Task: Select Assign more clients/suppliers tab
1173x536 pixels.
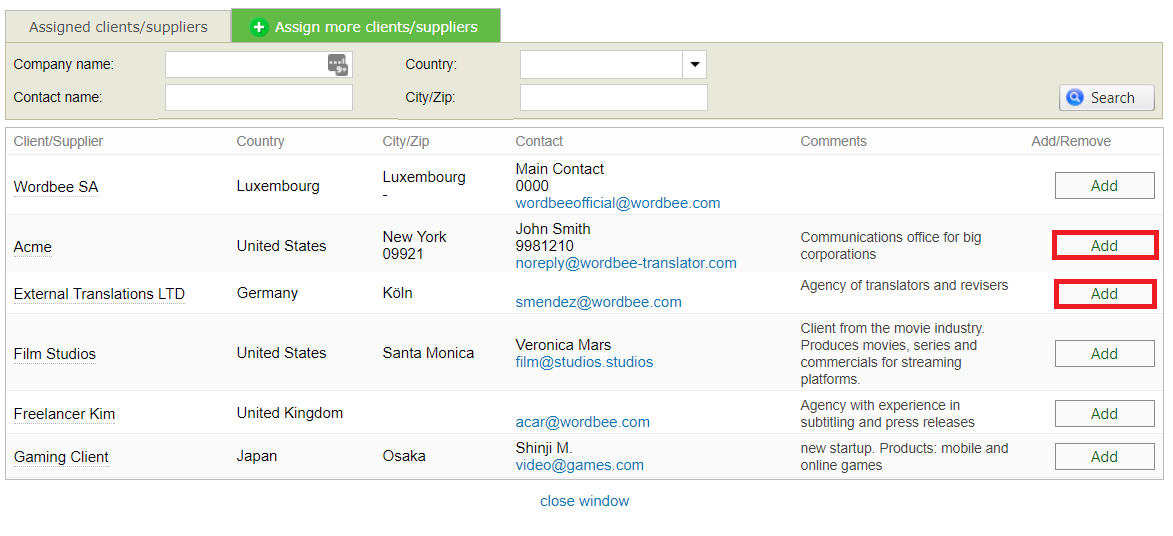Action: [365, 27]
